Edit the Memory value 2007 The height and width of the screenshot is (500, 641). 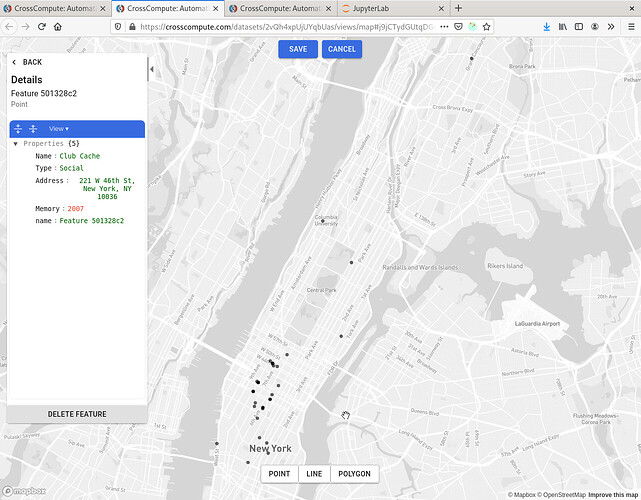click(x=76, y=209)
